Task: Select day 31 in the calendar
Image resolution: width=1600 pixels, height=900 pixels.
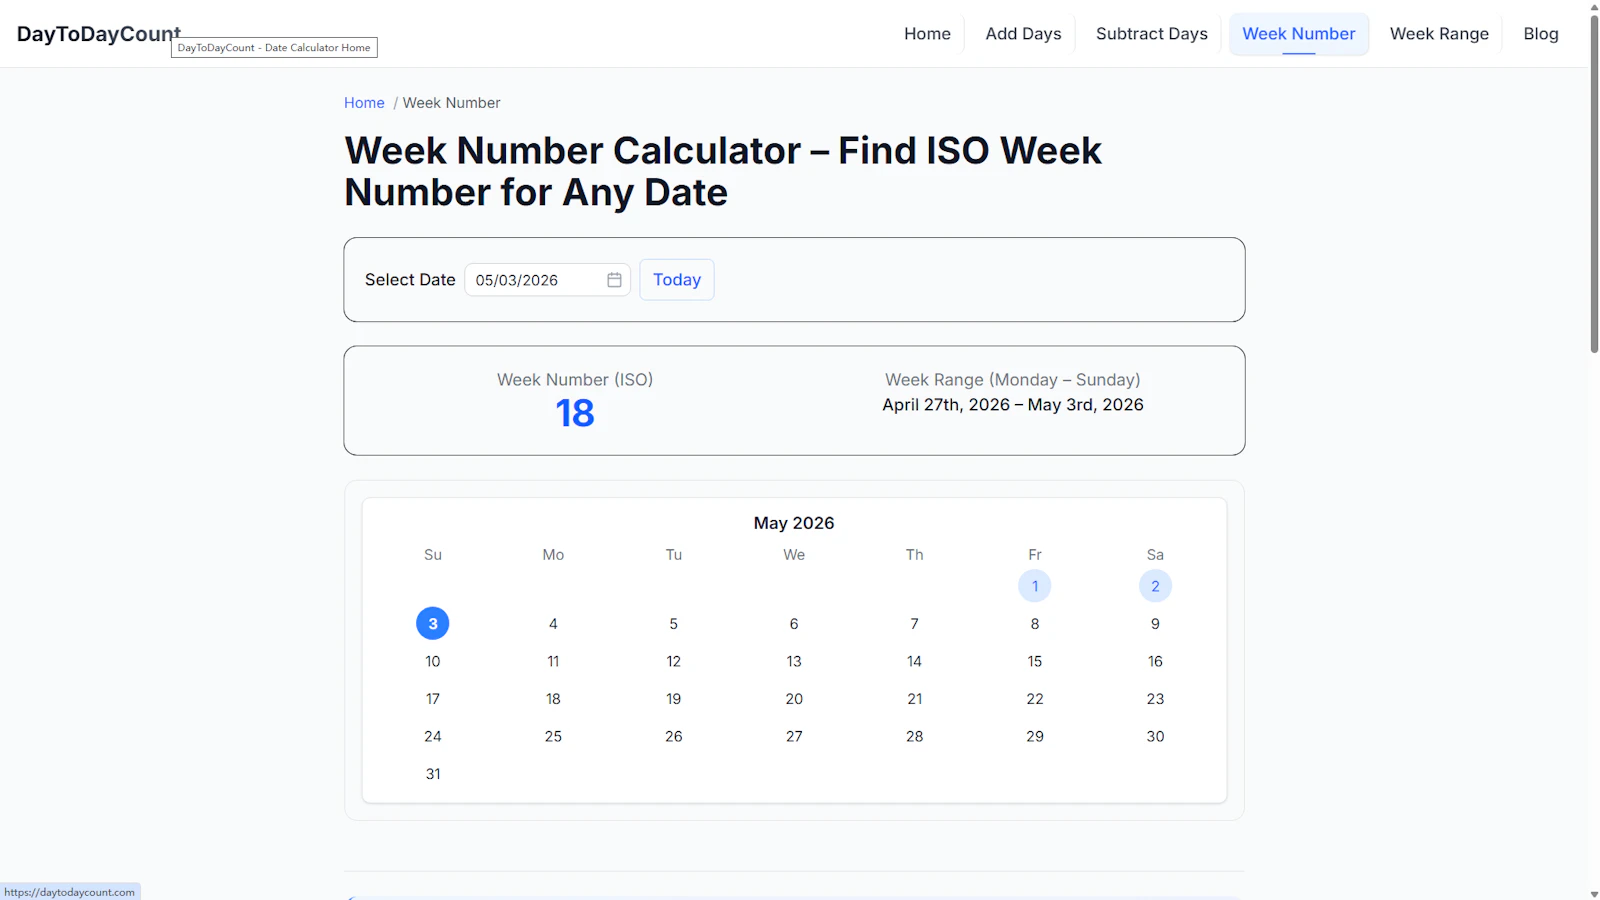Action: pos(432,774)
